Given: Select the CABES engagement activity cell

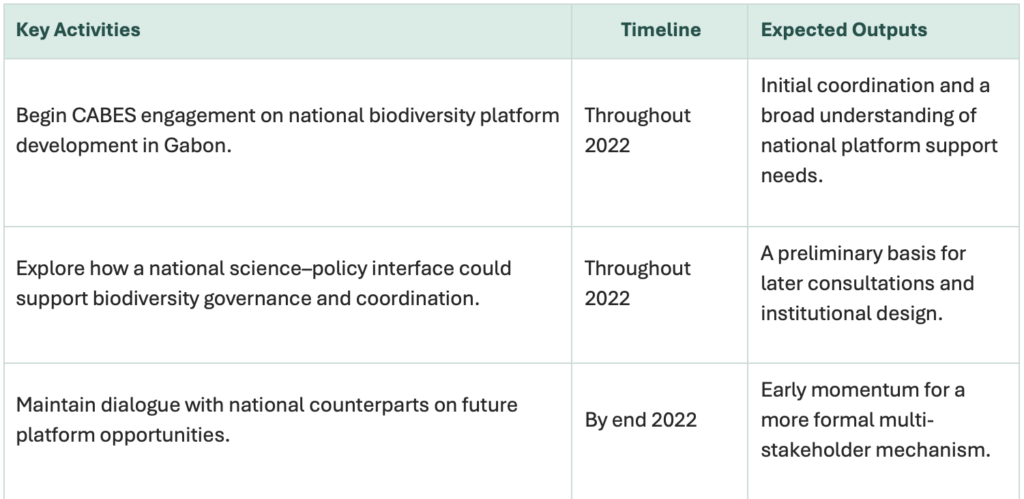Looking at the screenshot, I should 288,130.
